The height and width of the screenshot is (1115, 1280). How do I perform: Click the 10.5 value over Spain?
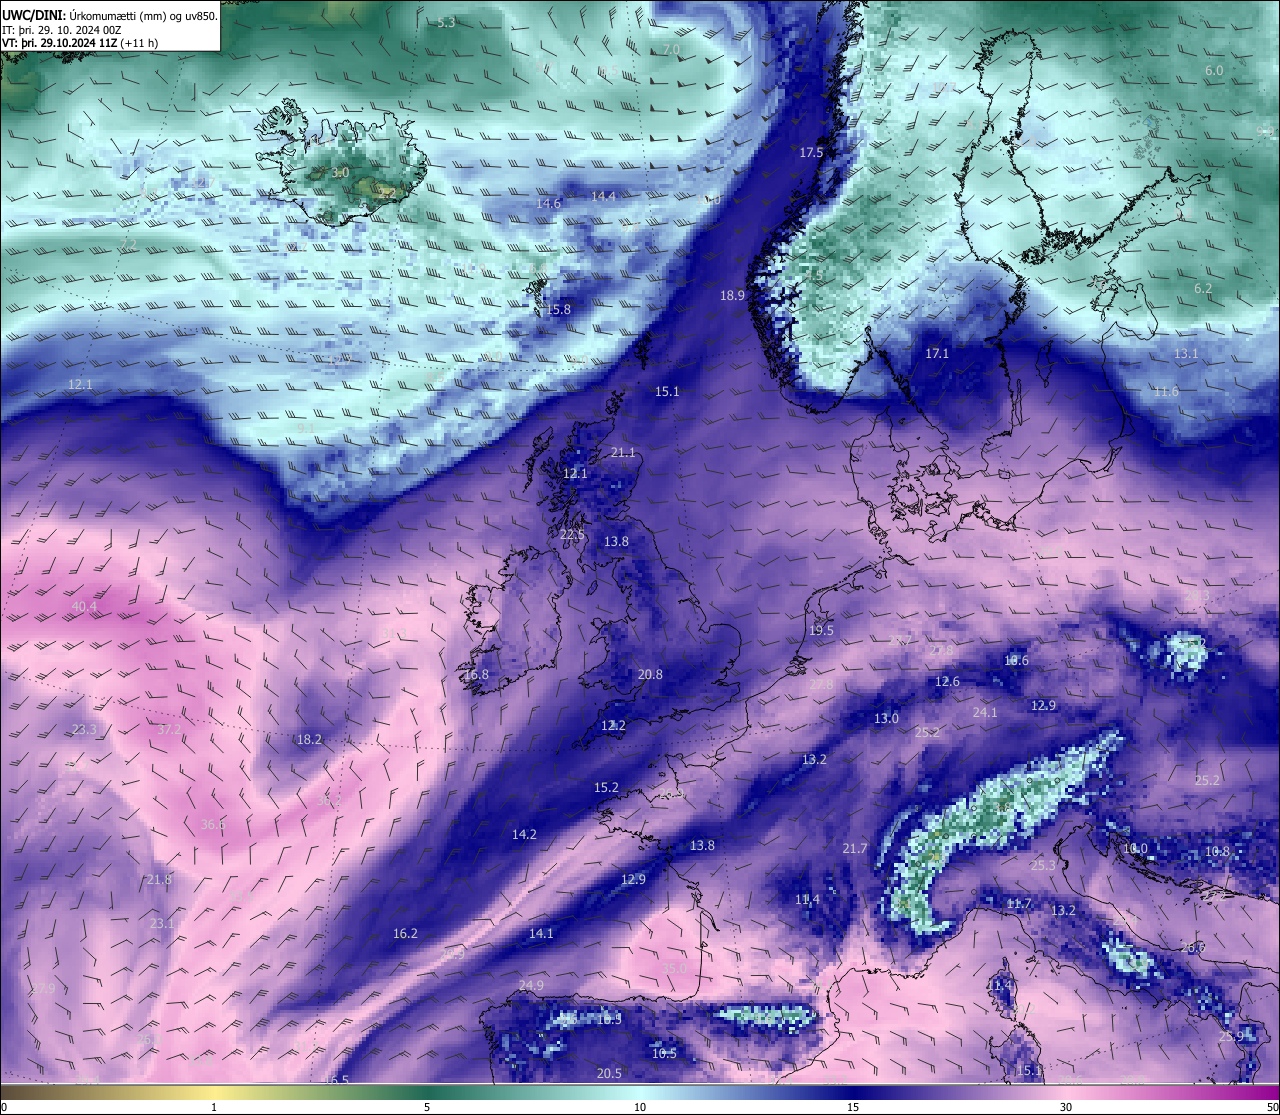(664, 1054)
